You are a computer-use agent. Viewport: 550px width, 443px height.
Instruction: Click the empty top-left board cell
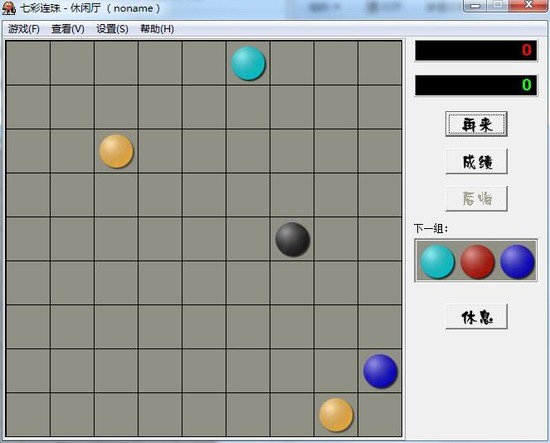point(28,63)
